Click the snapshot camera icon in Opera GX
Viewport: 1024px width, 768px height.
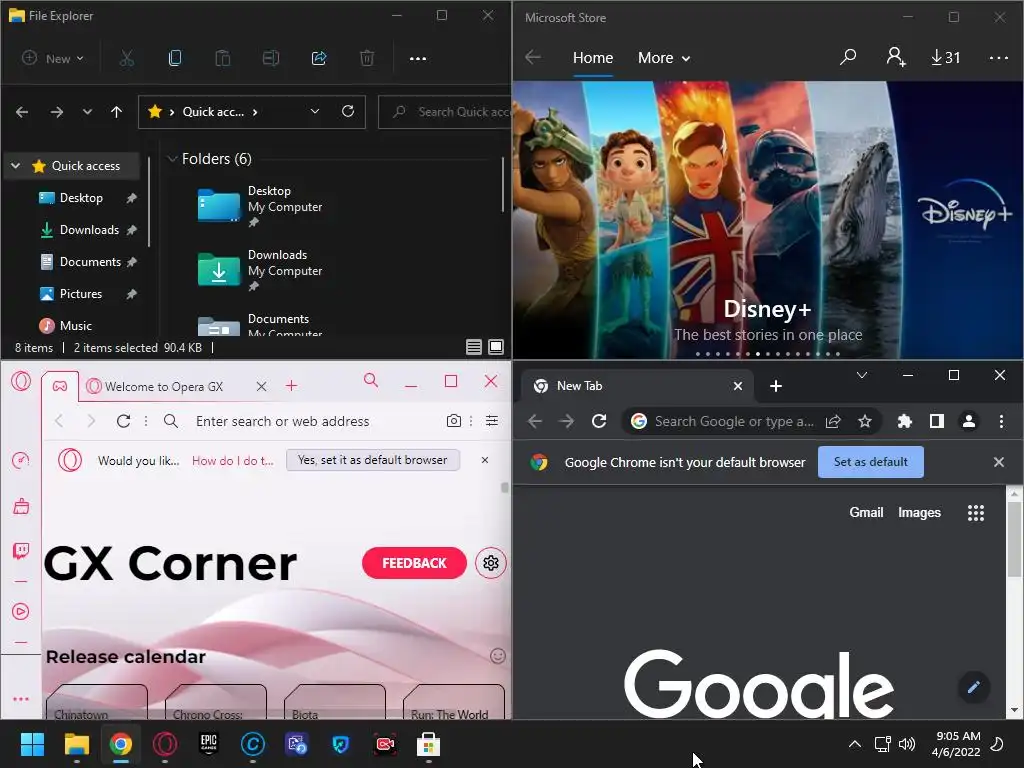click(x=454, y=421)
